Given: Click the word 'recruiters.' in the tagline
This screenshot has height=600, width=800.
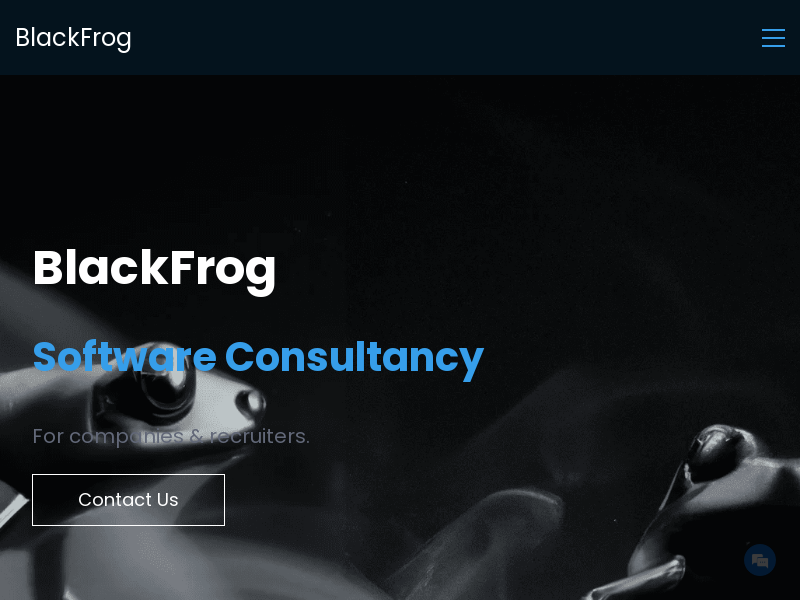Looking at the screenshot, I should coord(260,436).
